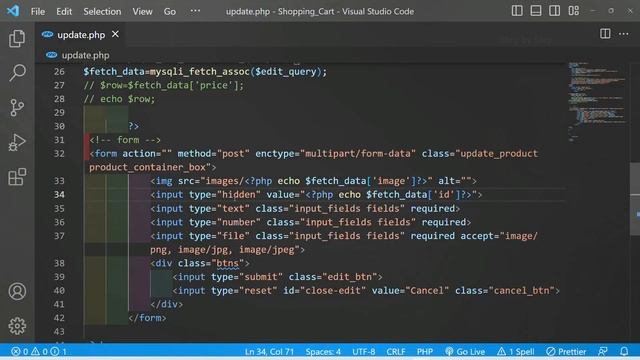Click line number 34 in gutter
The width and height of the screenshot is (640, 360).
[59, 195]
